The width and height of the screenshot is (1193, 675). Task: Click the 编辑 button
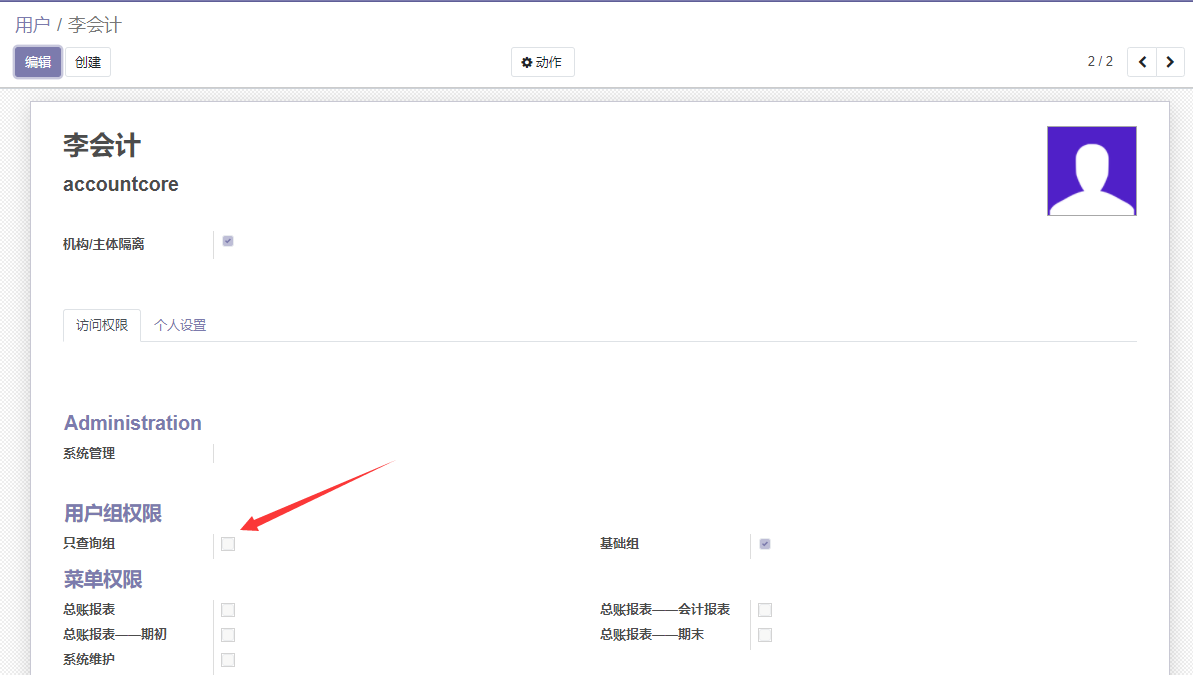pos(38,62)
